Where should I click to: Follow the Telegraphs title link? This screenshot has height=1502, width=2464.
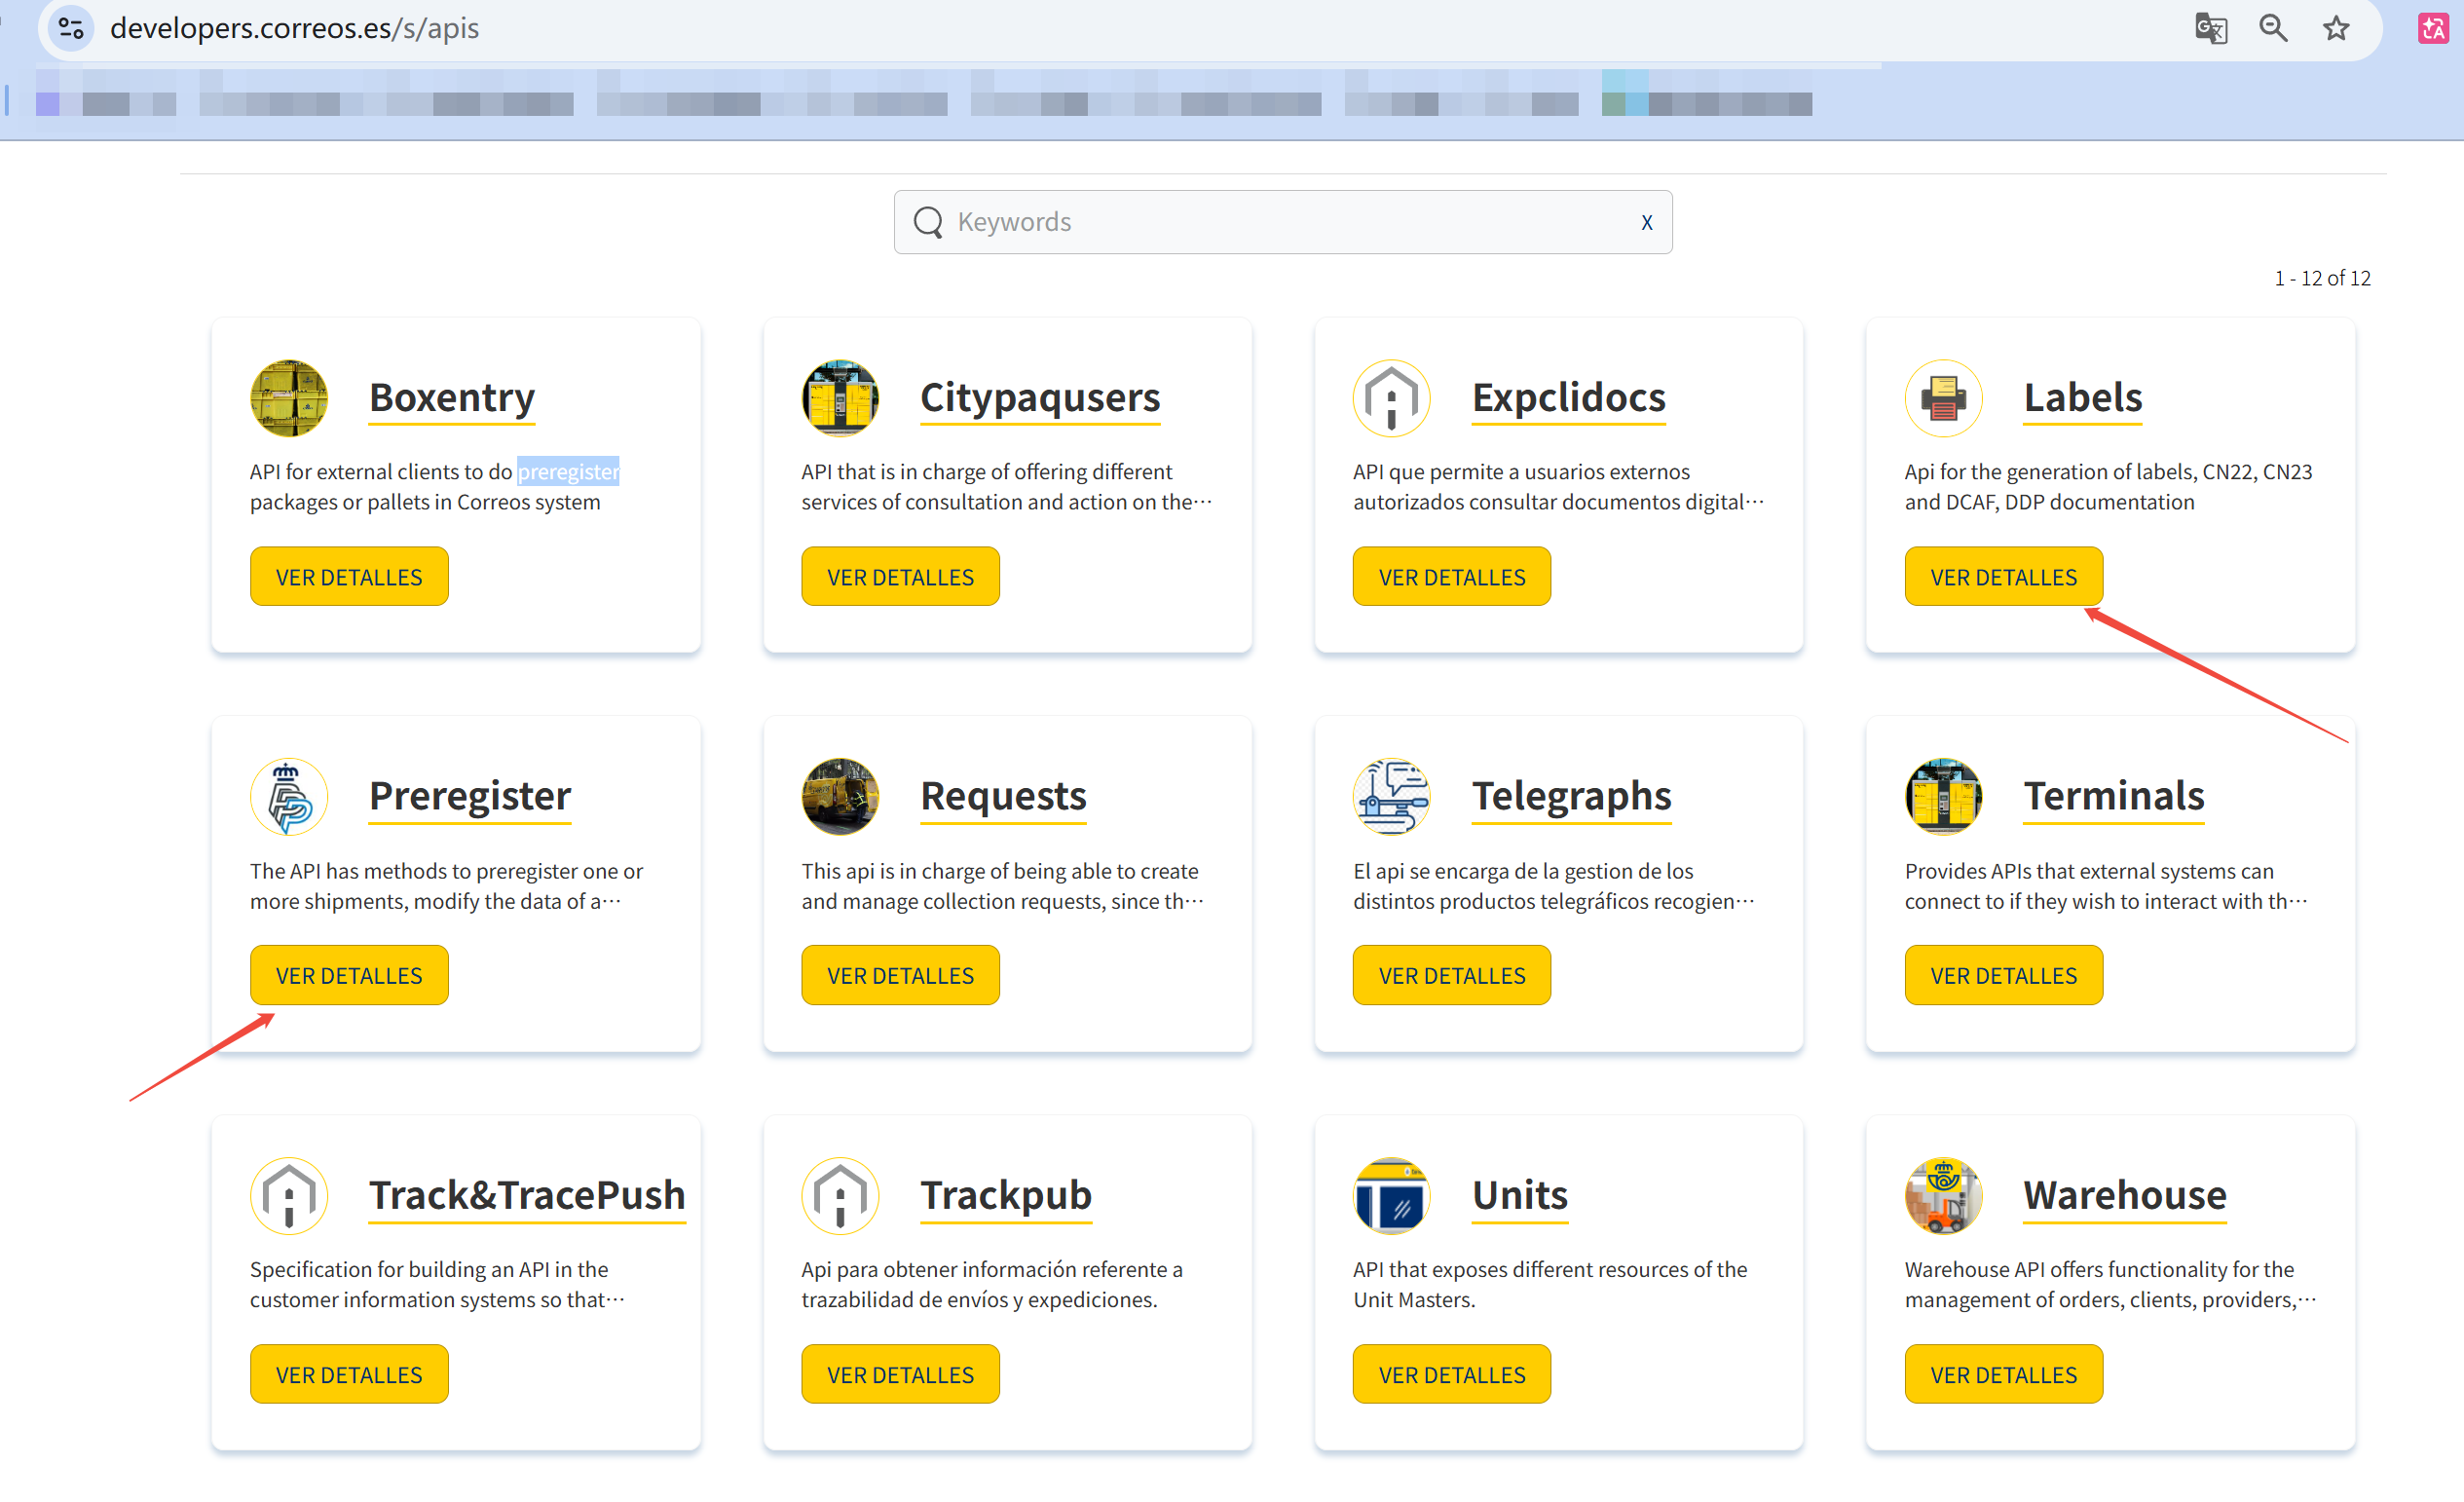pyautogui.click(x=1572, y=796)
